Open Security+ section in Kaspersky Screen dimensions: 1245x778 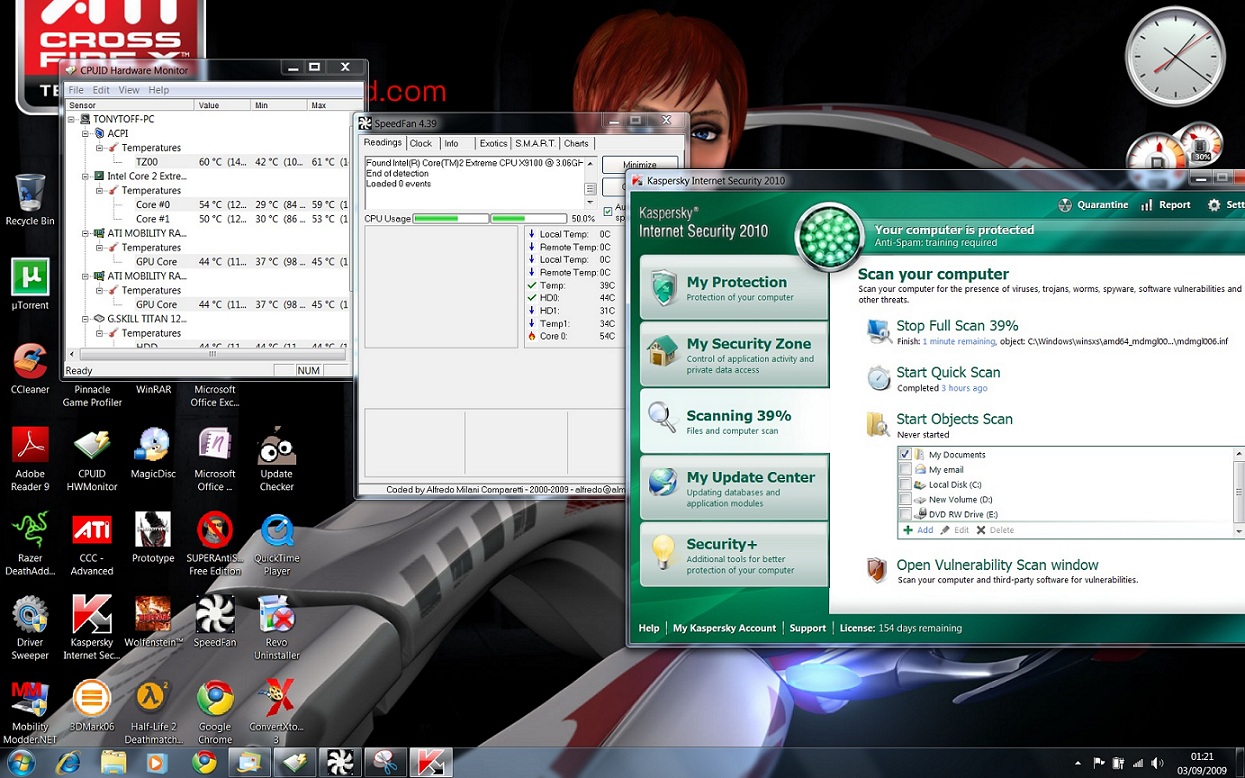click(x=734, y=555)
